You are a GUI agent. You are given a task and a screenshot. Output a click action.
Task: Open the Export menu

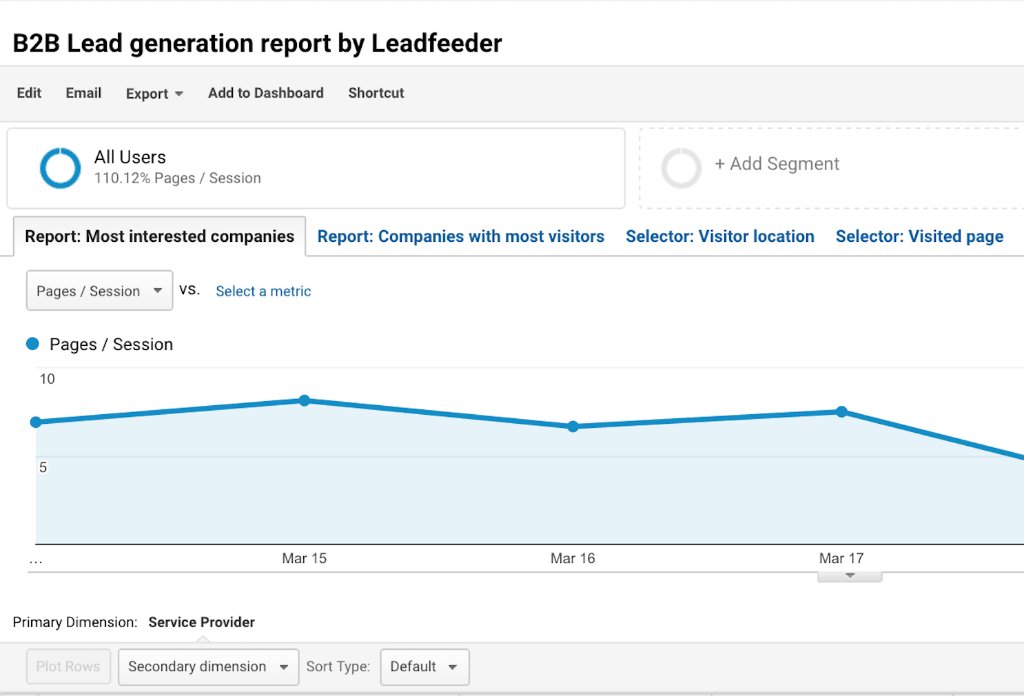pyautogui.click(x=154, y=93)
